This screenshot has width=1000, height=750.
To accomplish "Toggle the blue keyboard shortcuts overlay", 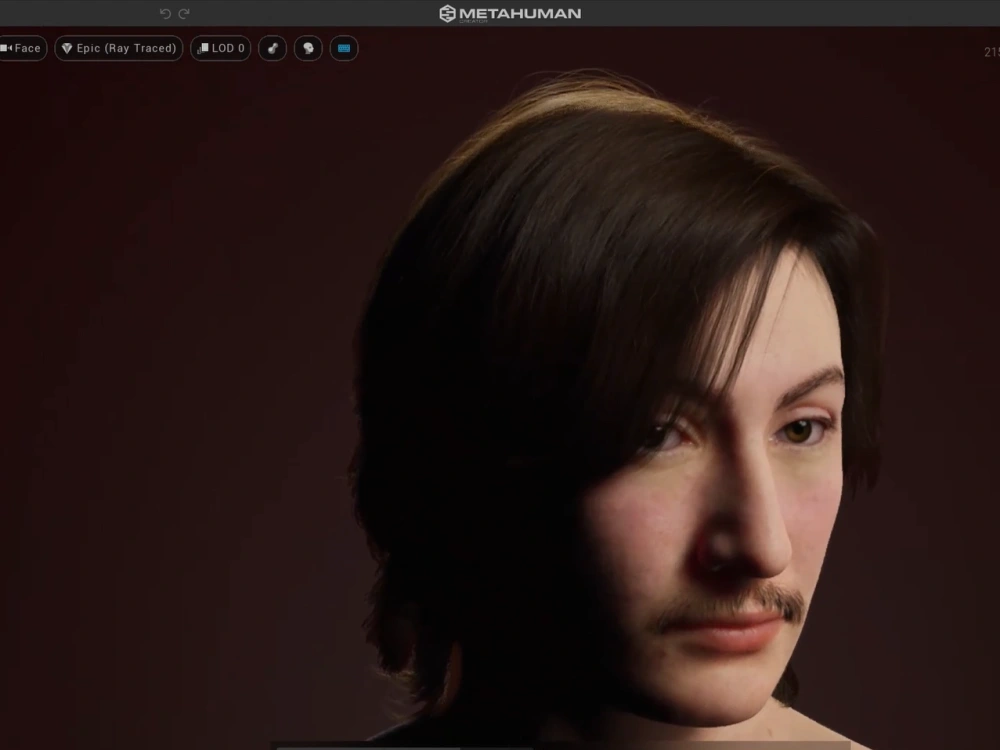I will click(344, 48).
